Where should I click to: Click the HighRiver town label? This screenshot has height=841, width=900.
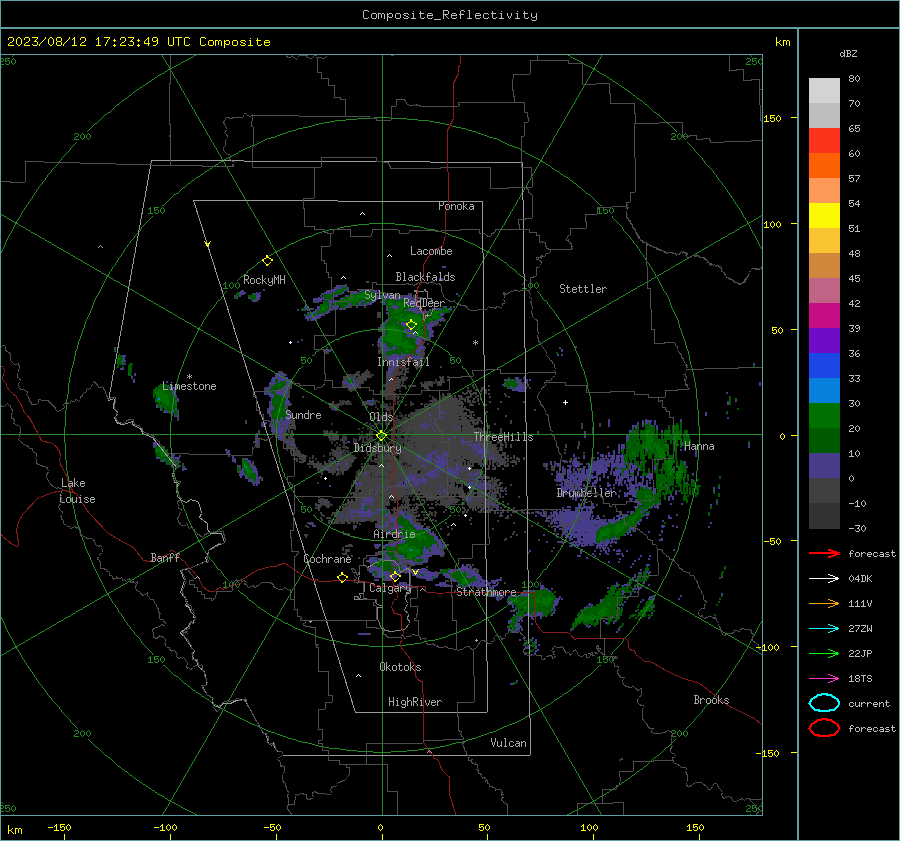[x=415, y=702]
